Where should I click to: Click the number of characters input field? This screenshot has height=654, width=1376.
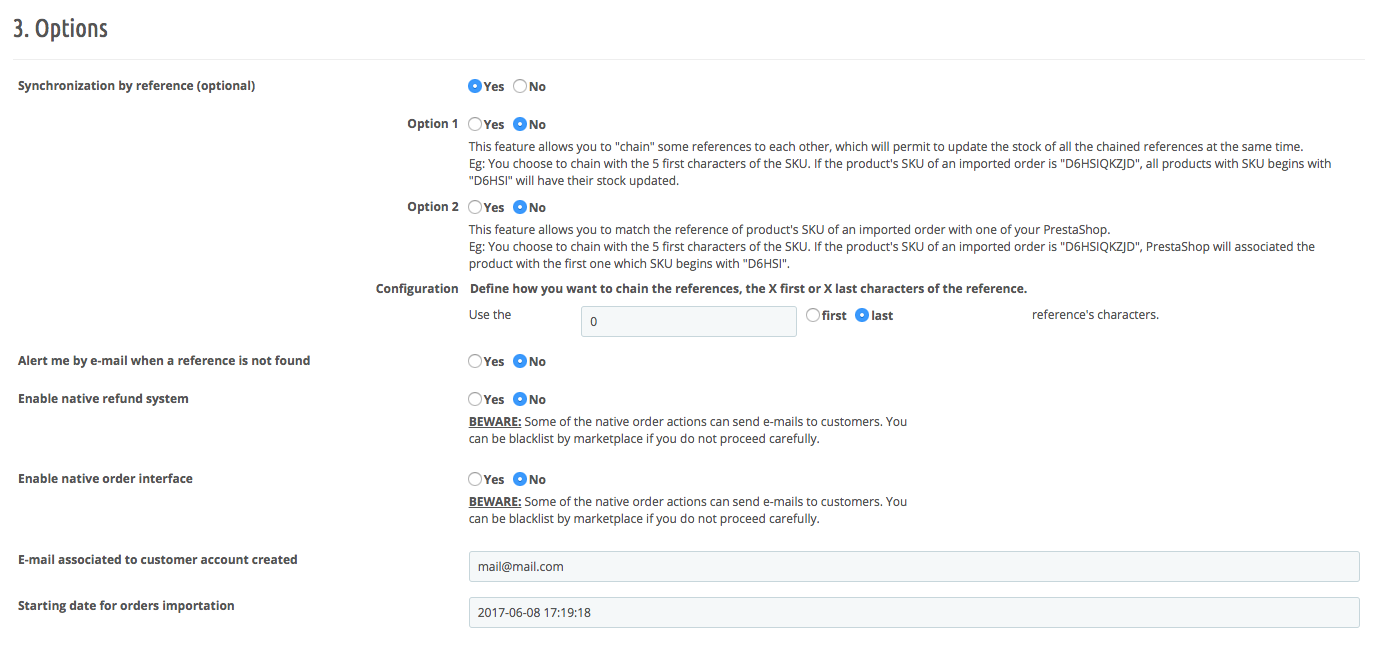tap(689, 321)
